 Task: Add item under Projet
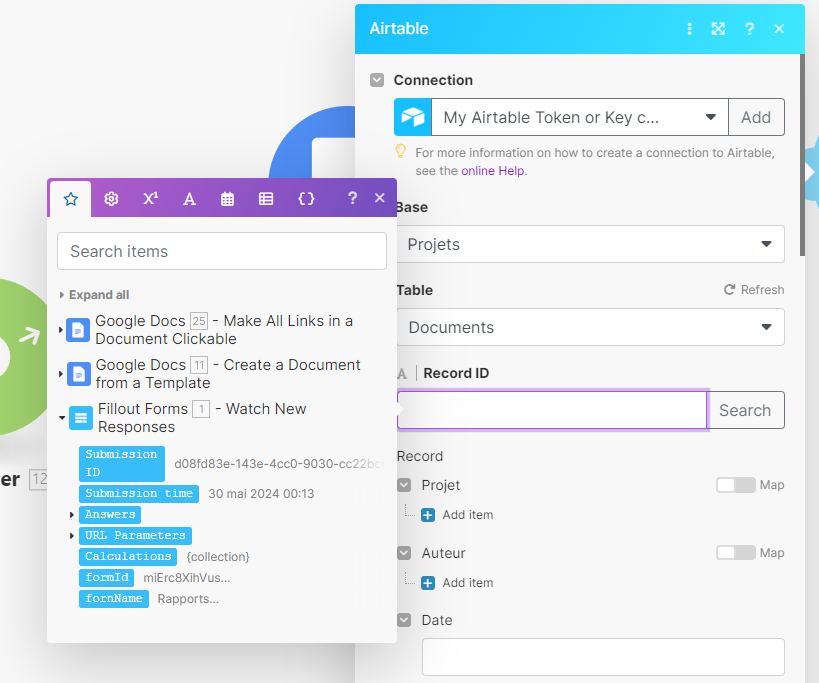[457, 515]
